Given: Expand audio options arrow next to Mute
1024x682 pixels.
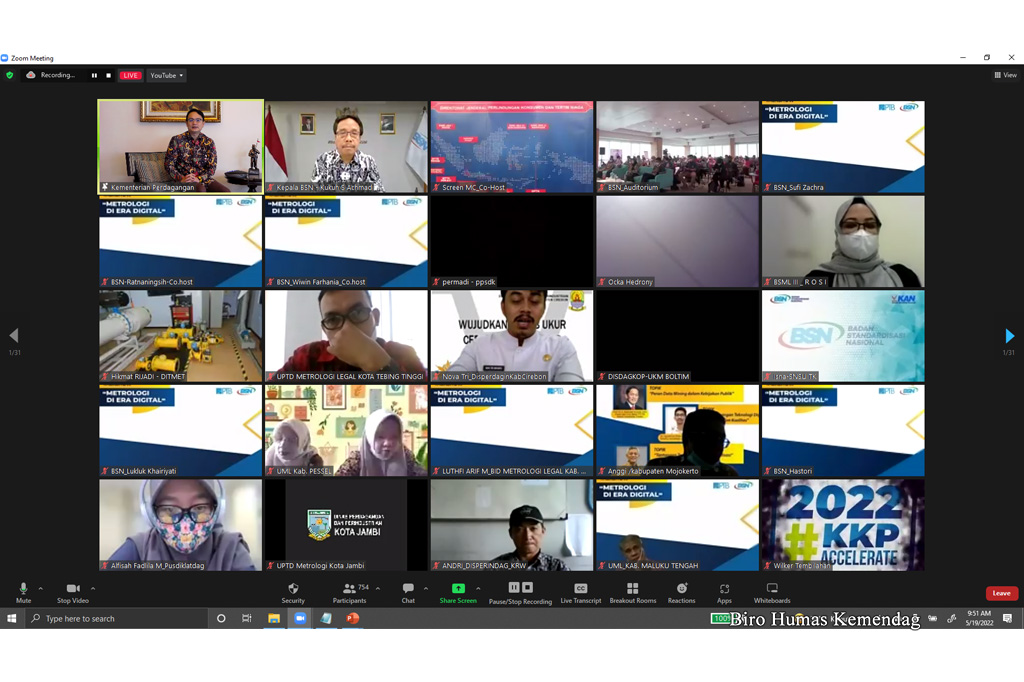Looking at the screenshot, I should click(x=41, y=588).
